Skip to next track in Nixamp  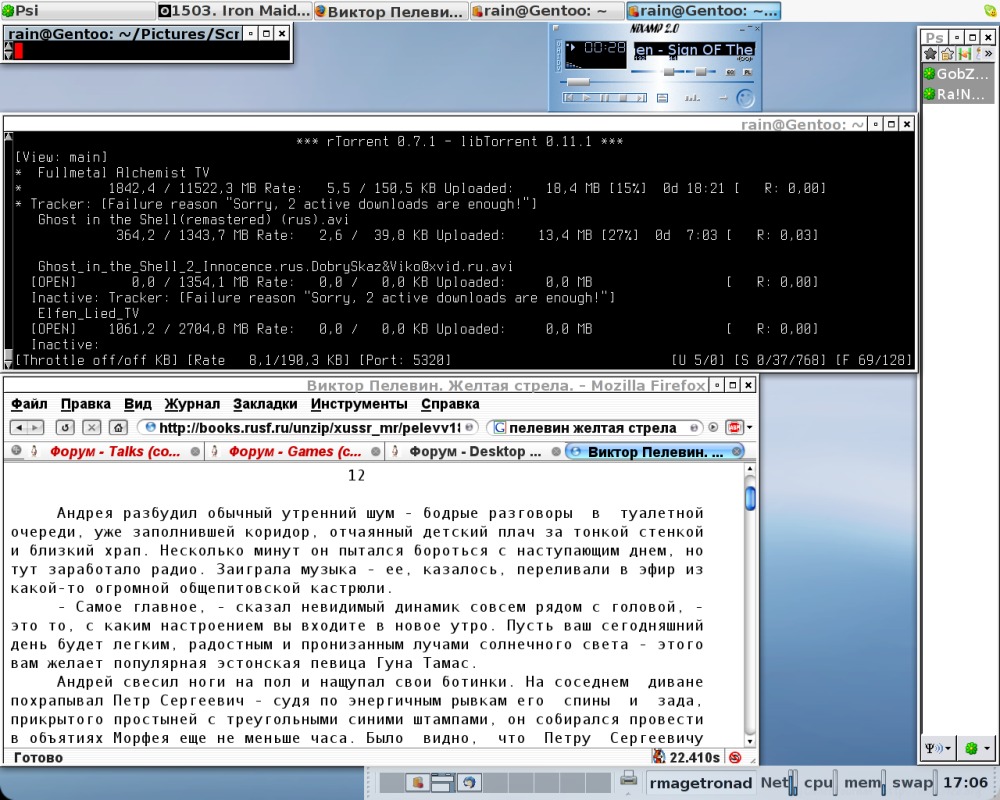(642, 98)
